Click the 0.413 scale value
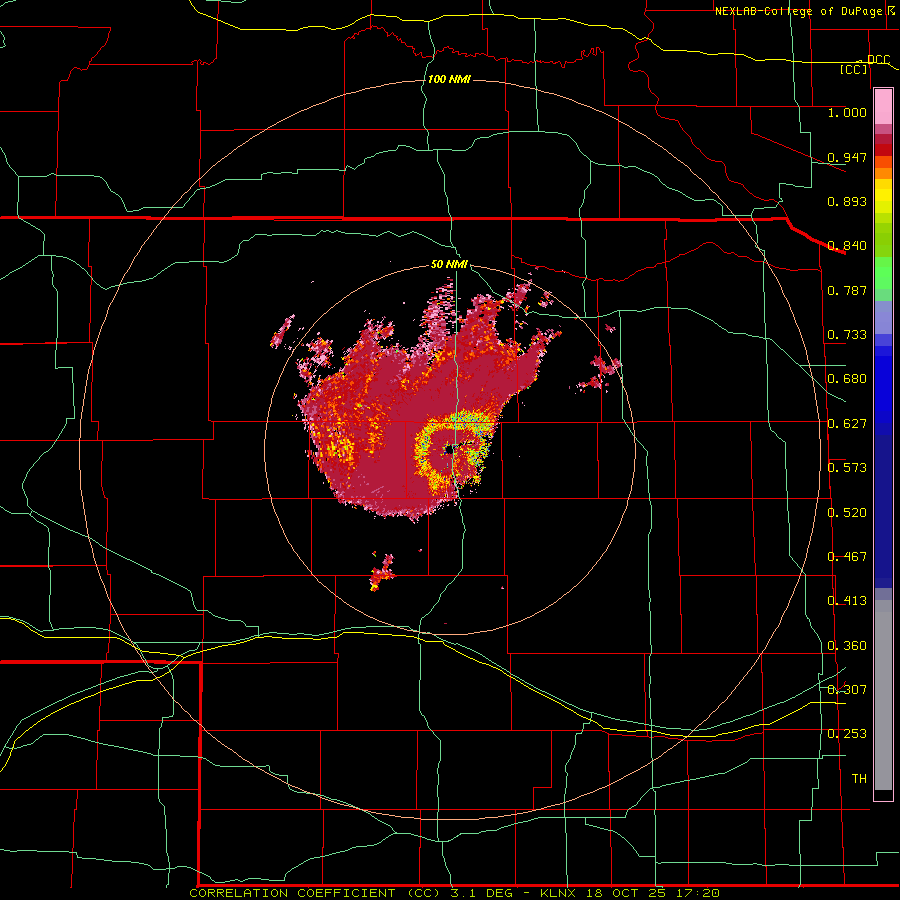 (847, 601)
